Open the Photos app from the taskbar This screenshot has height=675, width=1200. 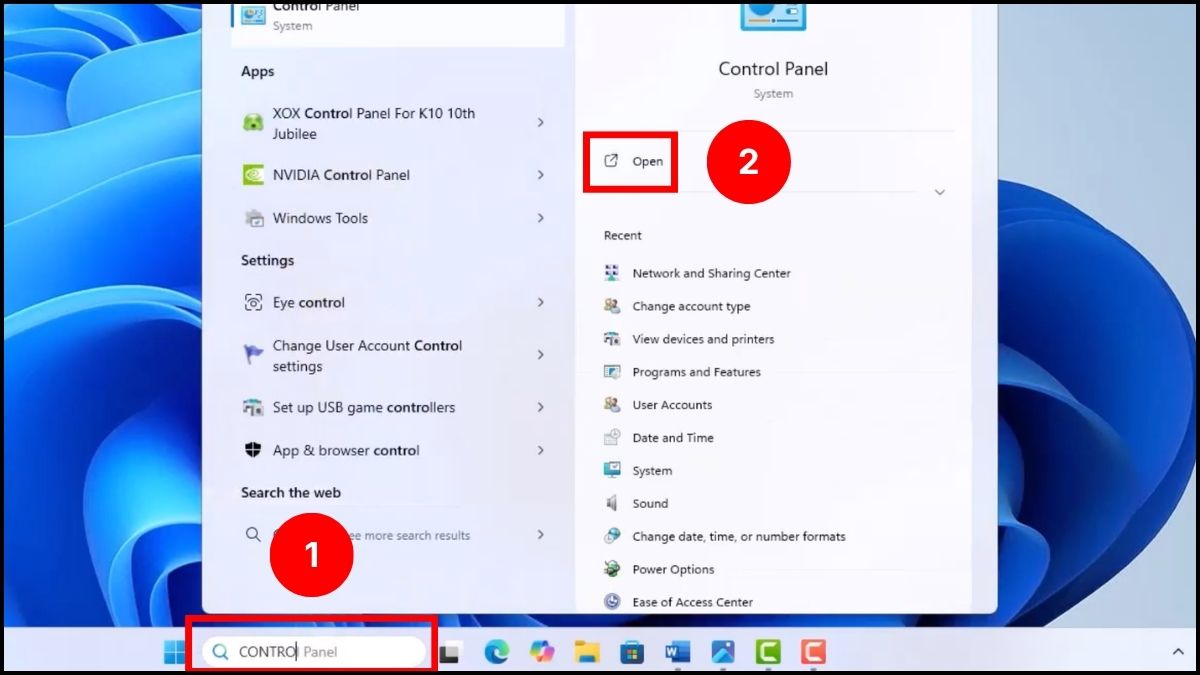point(723,652)
